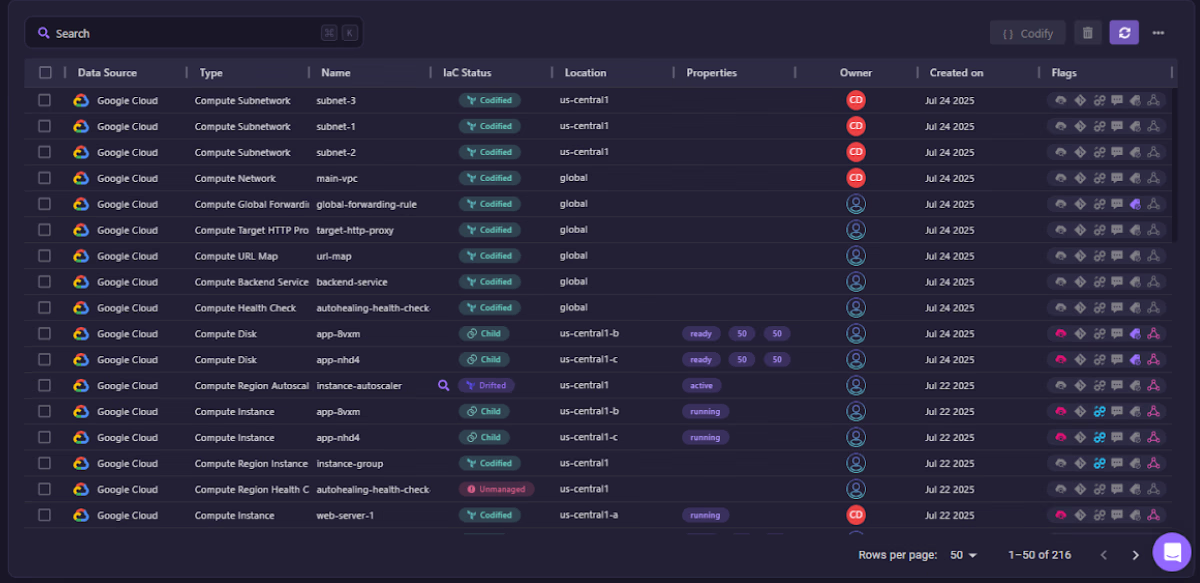This screenshot has width=1200, height=583.
Task: Check the box for web-server-1 row
Action: tap(44, 515)
